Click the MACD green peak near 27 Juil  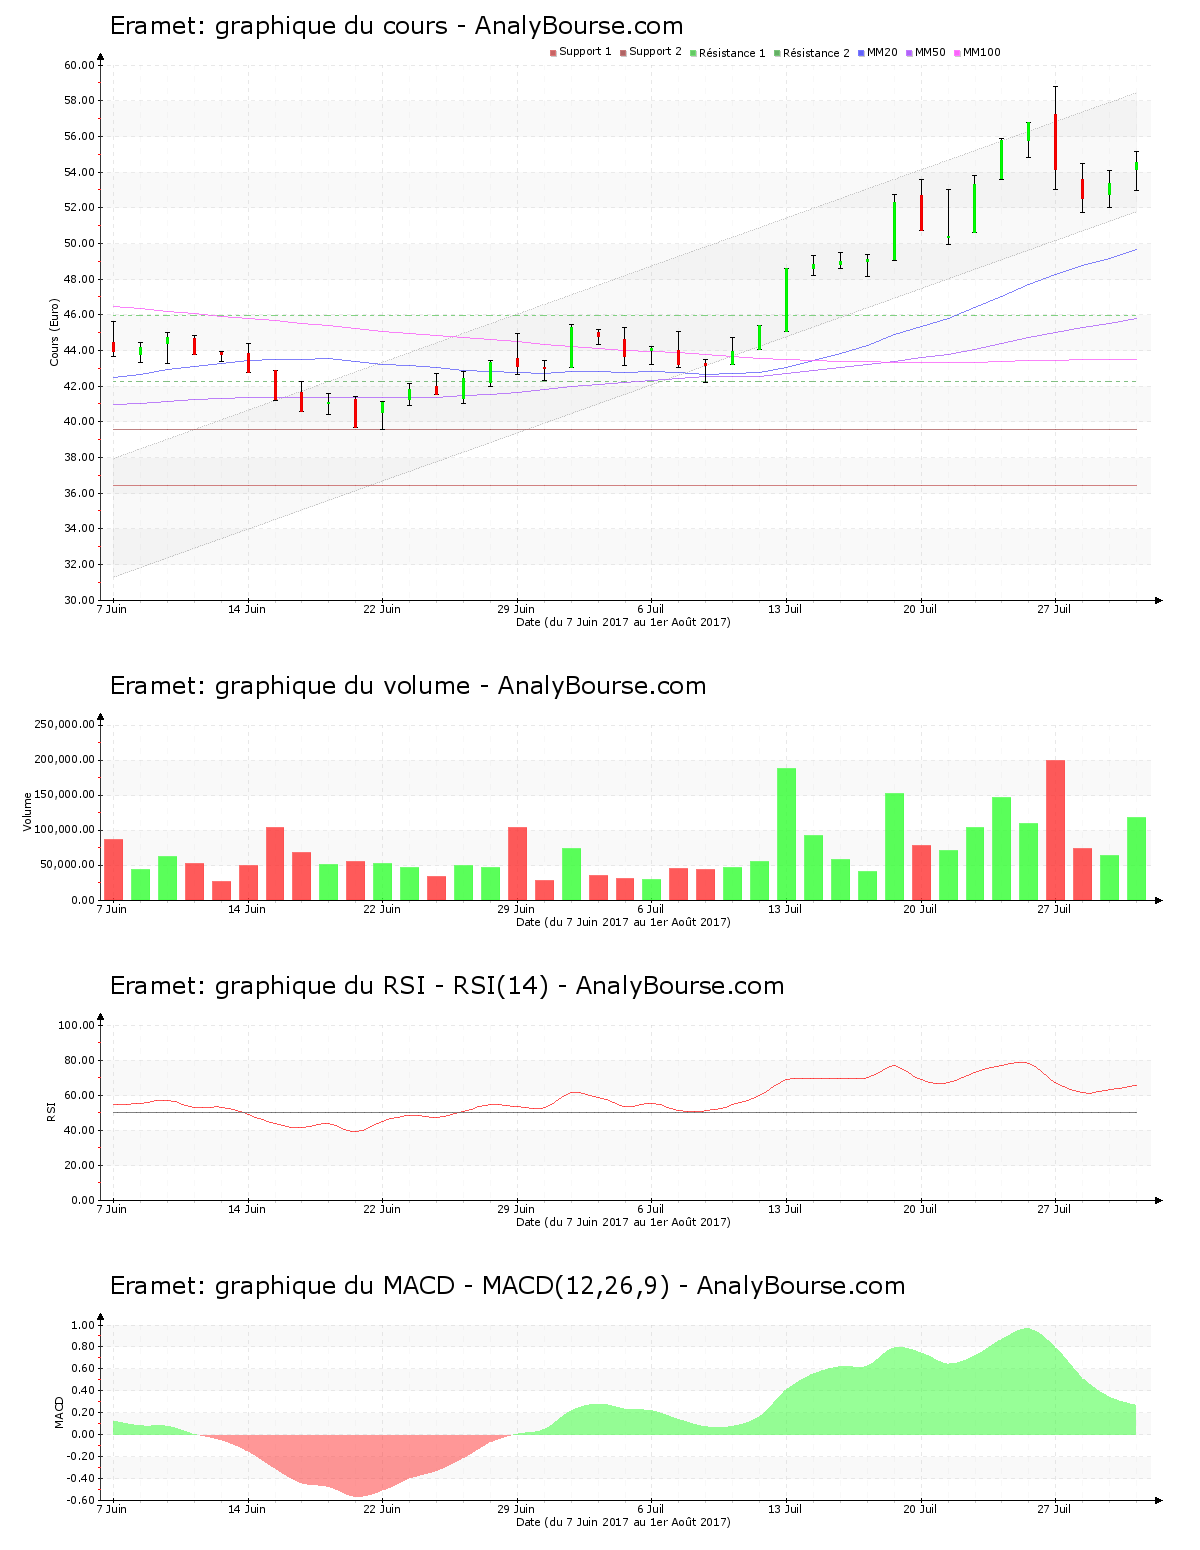[1027, 1380]
